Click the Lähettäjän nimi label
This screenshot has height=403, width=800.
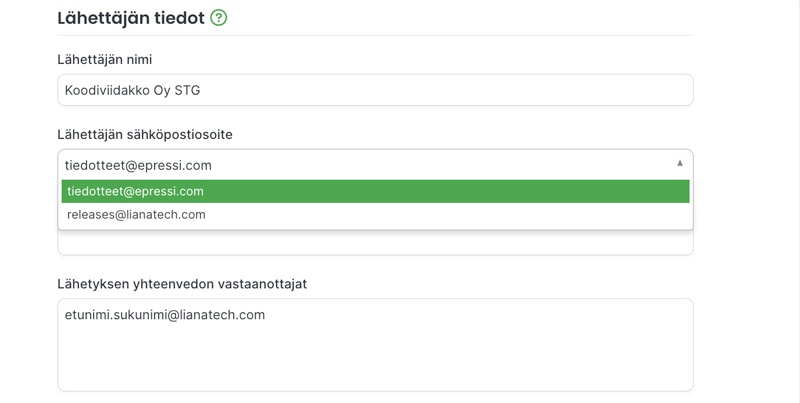pyautogui.click(x=105, y=60)
